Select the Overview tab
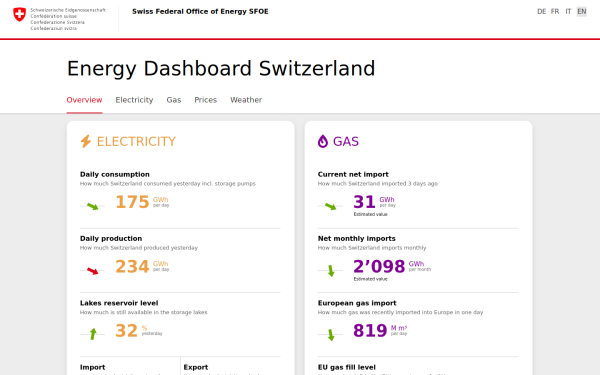 pos(84,100)
